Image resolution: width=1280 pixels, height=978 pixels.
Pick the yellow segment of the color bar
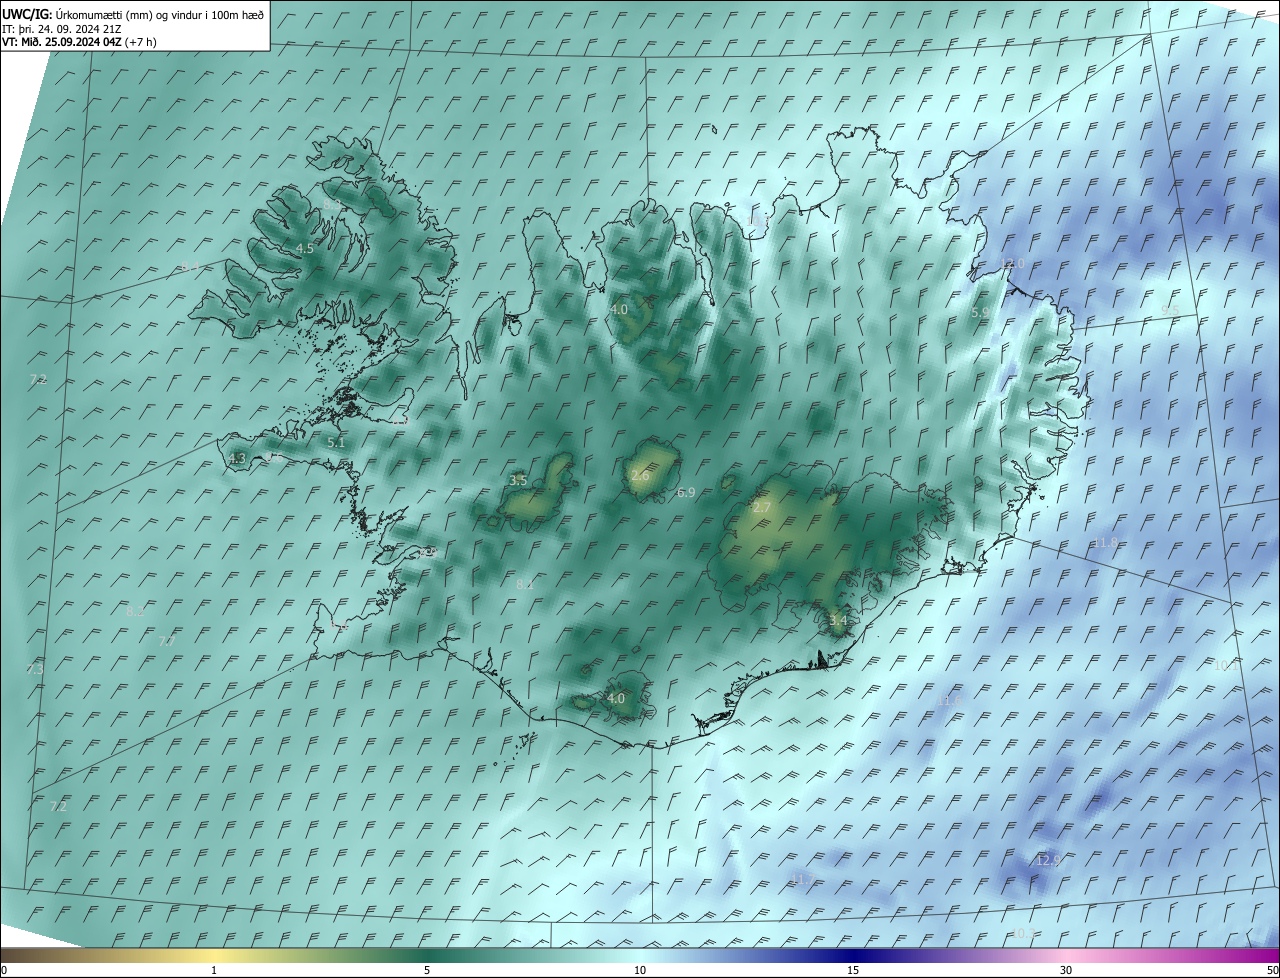click(x=214, y=955)
